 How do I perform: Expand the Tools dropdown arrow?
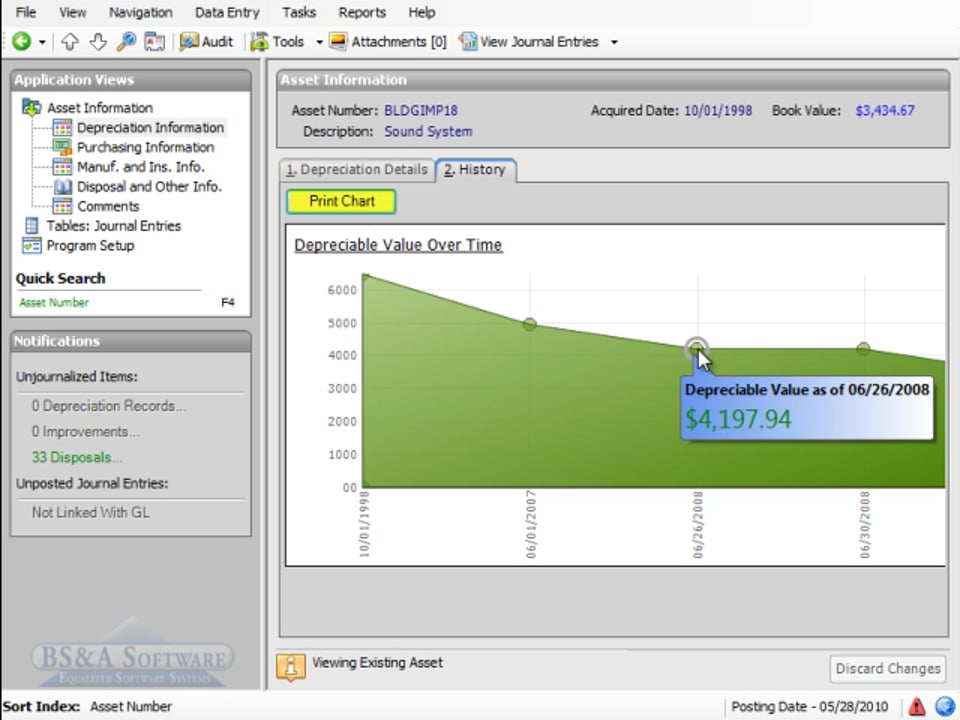coord(319,42)
